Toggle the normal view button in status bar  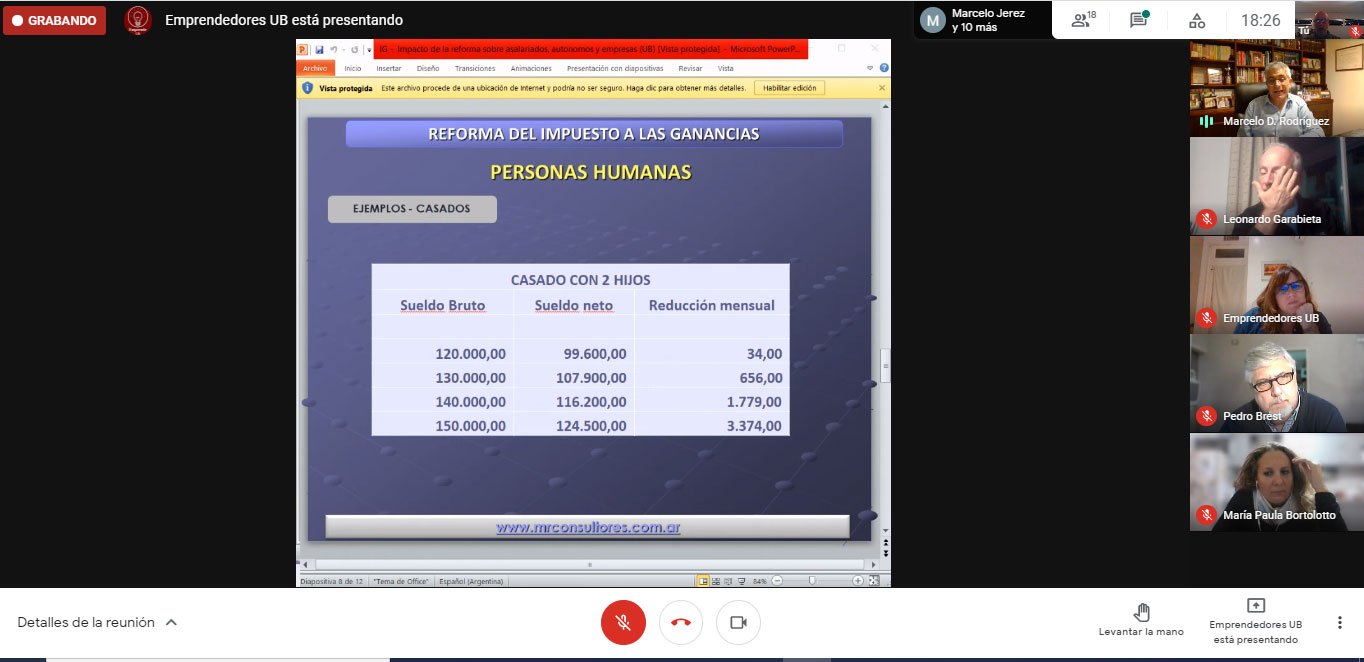(x=703, y=581)
